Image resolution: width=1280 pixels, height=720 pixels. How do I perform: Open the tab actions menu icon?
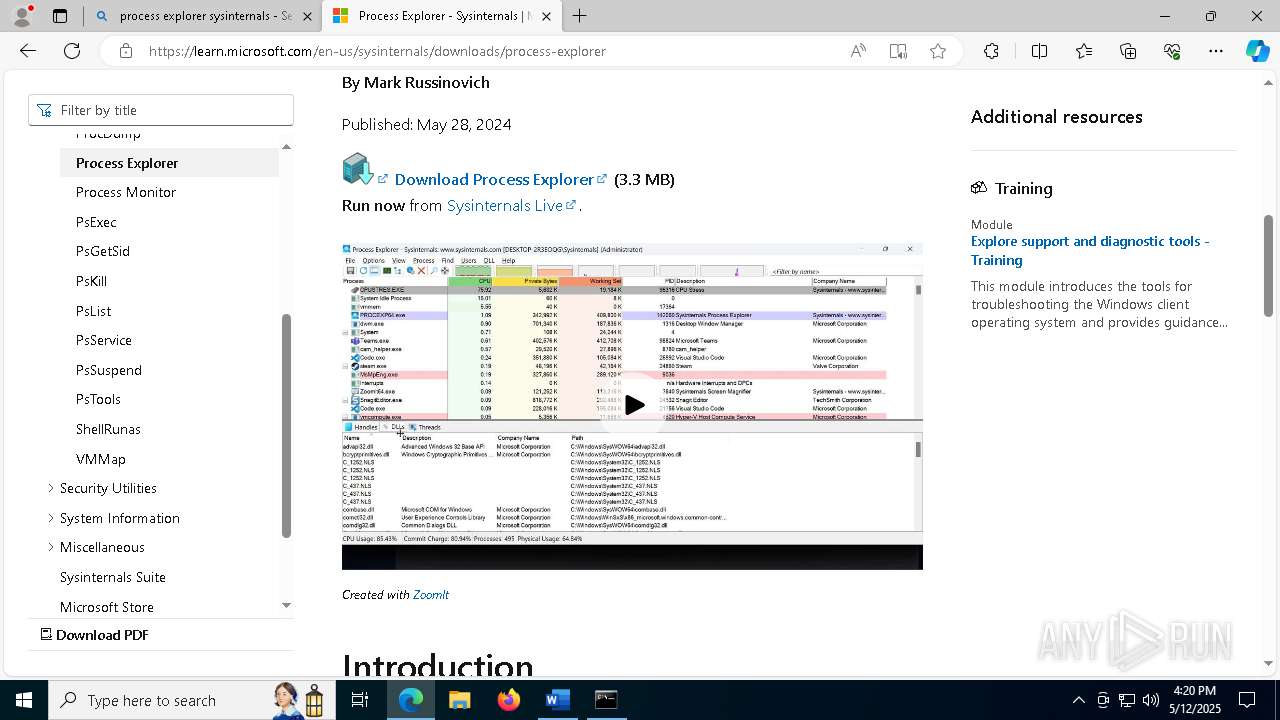point(60,16)
